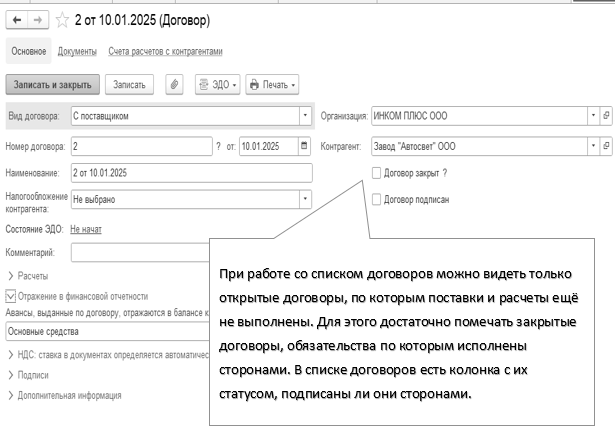
Task: Go back with the left arrow button
Action: tap(16, 20)
